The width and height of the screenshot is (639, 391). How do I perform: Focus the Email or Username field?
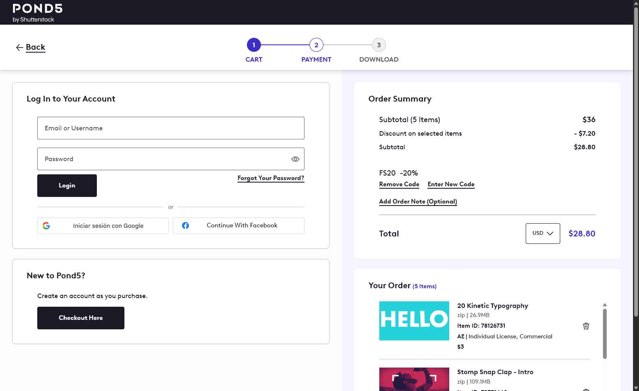point(171,128)
